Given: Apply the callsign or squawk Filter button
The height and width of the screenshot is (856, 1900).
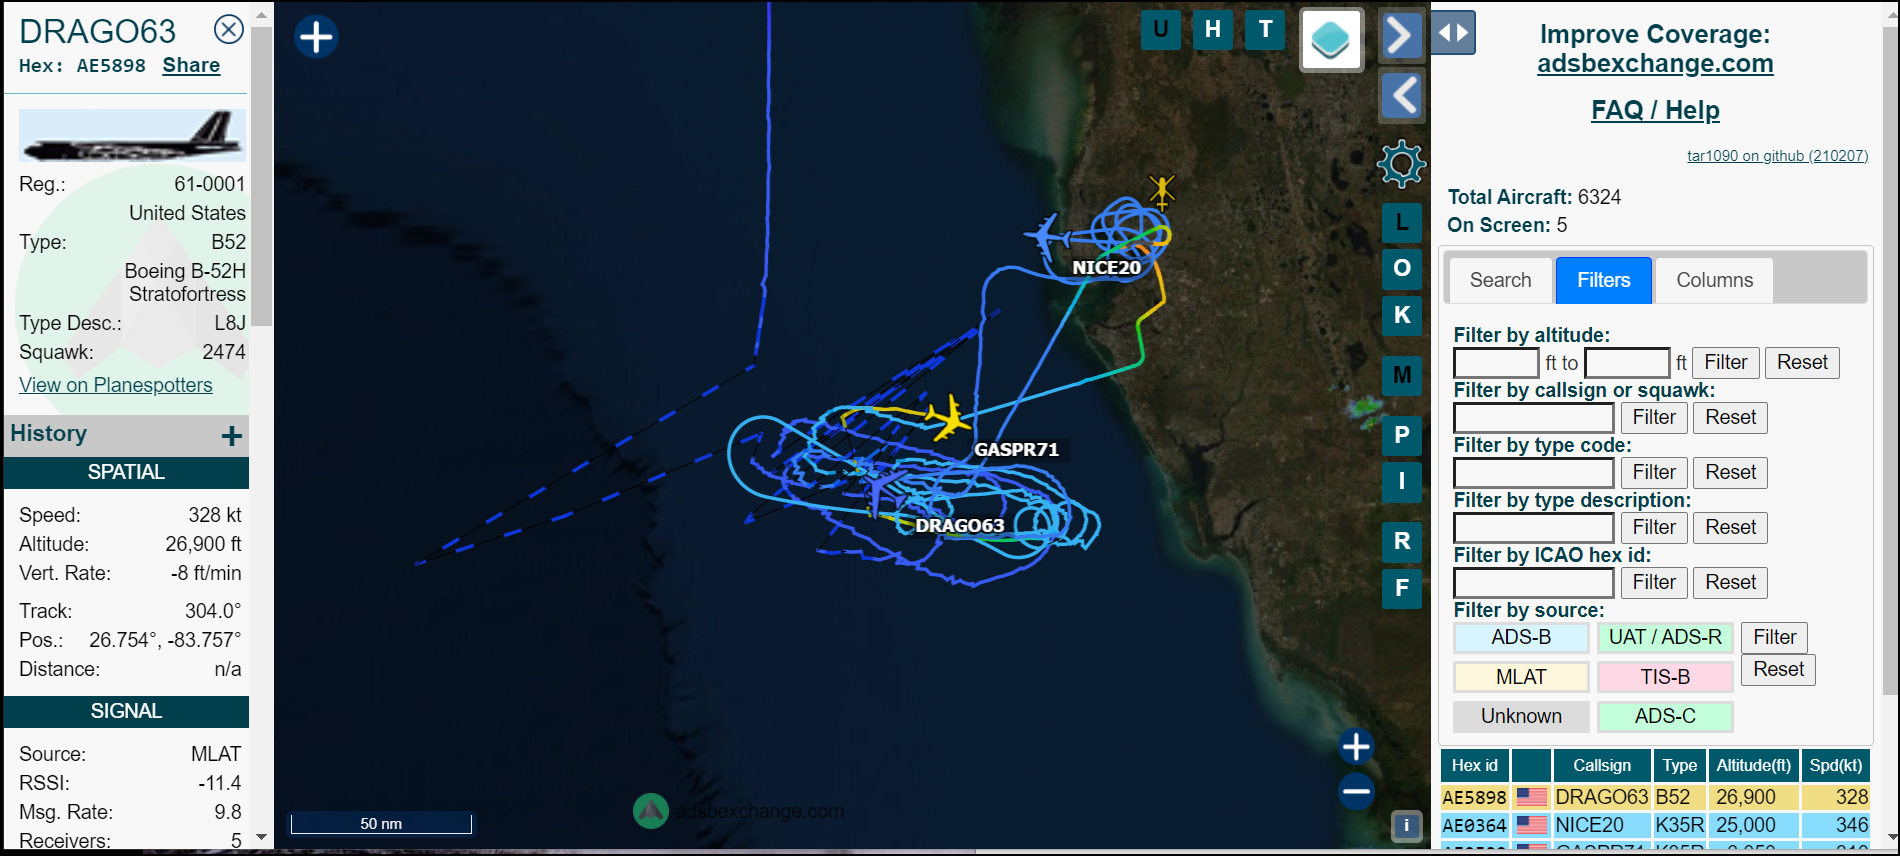Looking at the screenshot, I should point(1654,417).
